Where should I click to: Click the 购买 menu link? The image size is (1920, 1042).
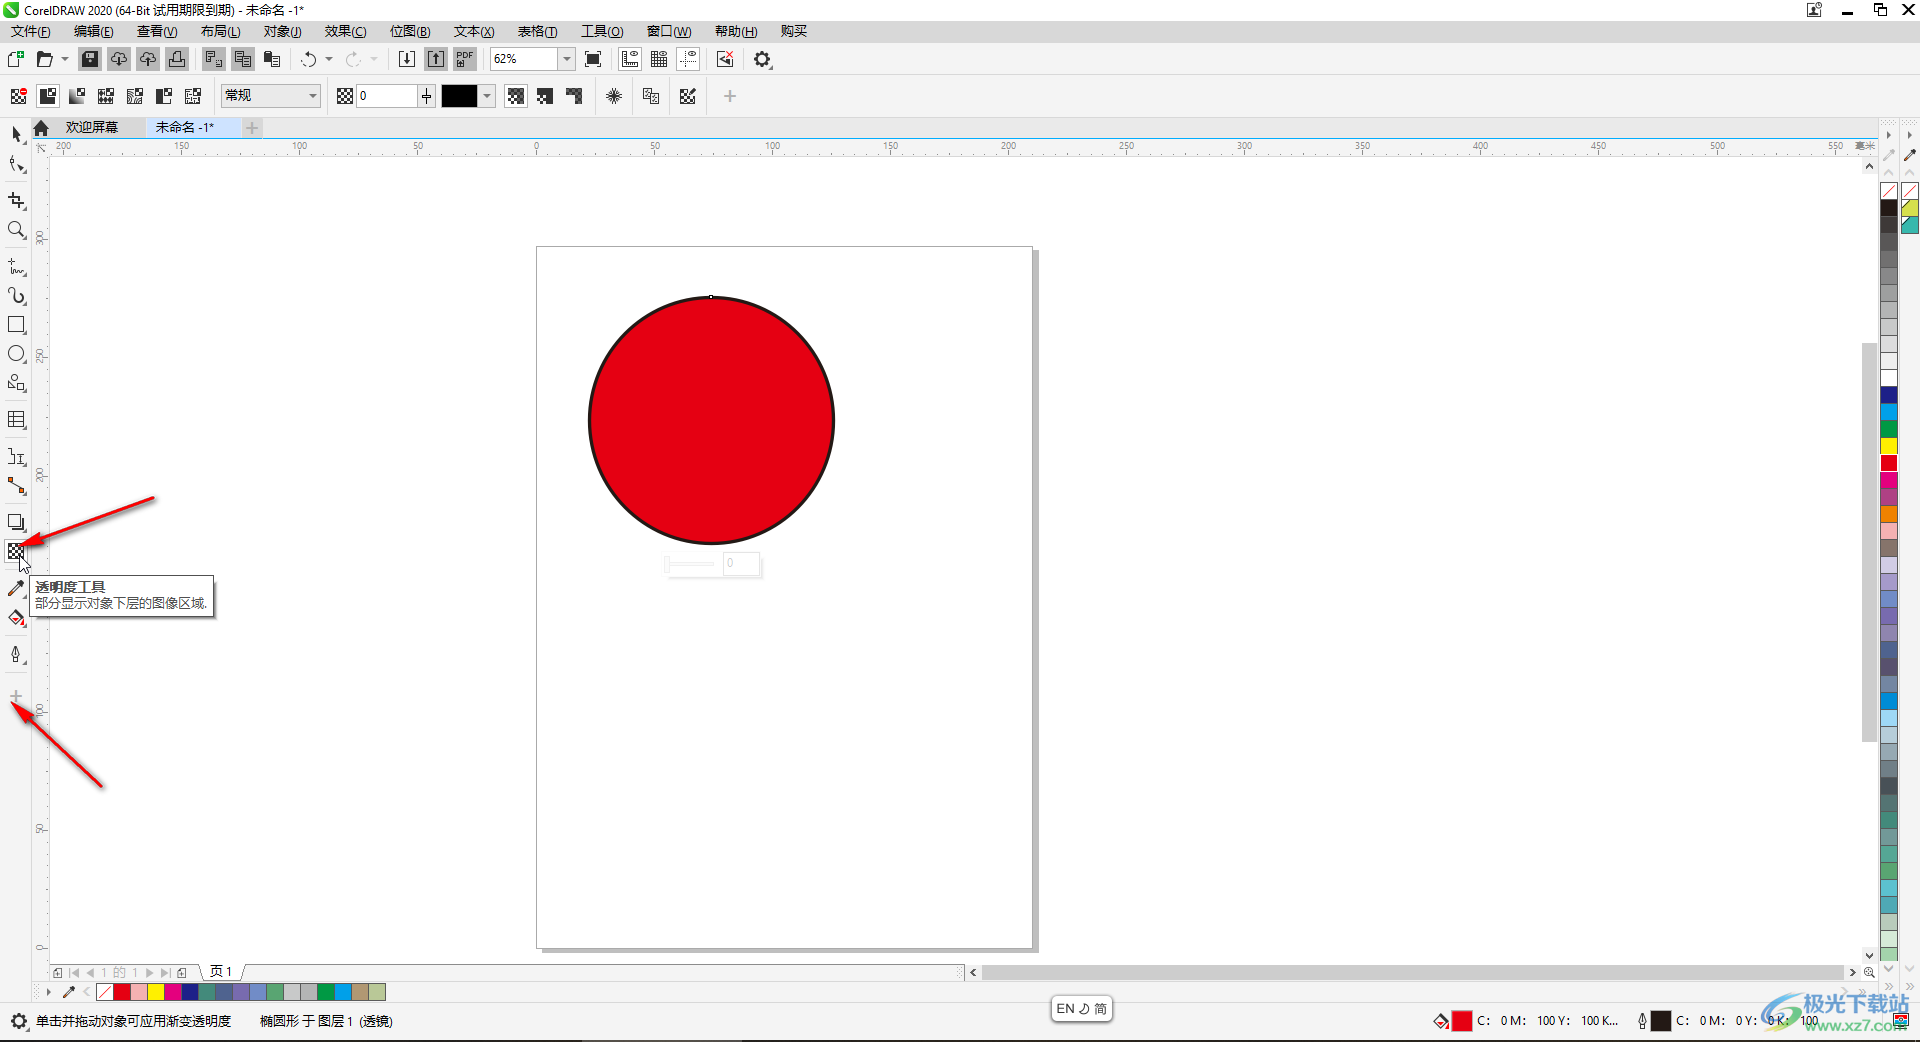pyautogui.click(x=794, y=32)
